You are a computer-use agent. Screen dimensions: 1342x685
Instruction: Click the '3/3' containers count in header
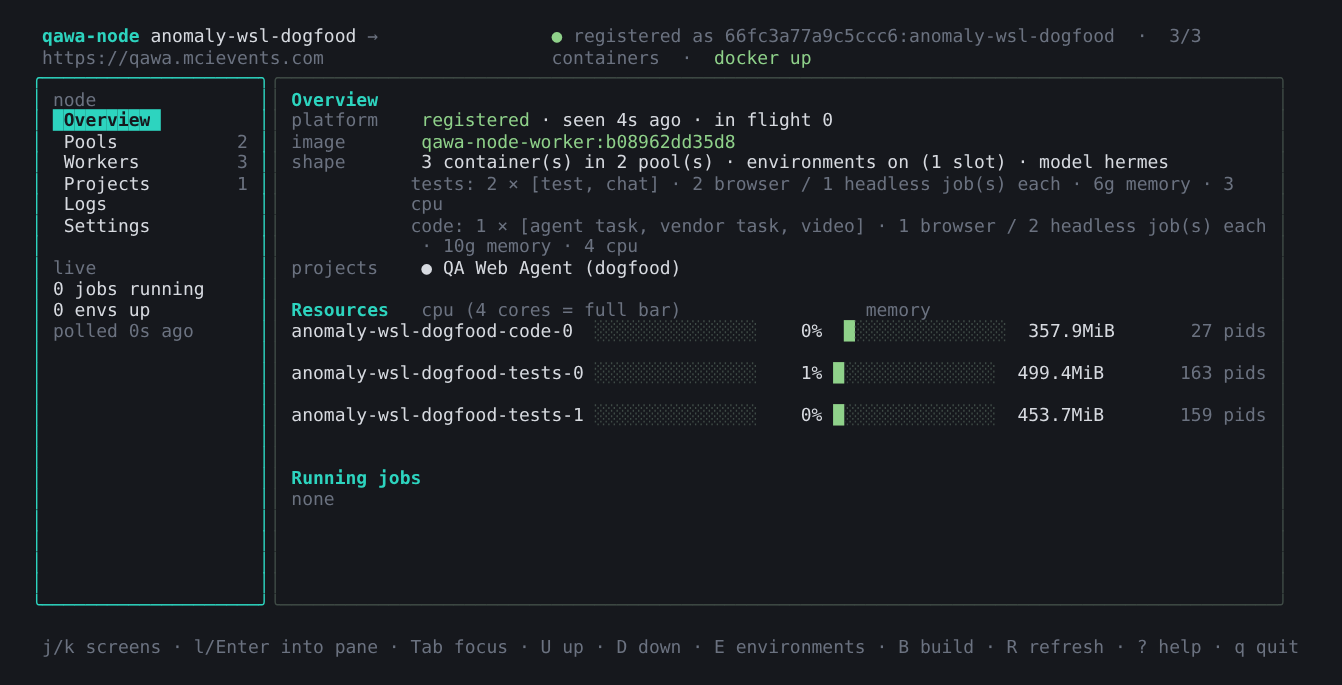[1185, 37]
